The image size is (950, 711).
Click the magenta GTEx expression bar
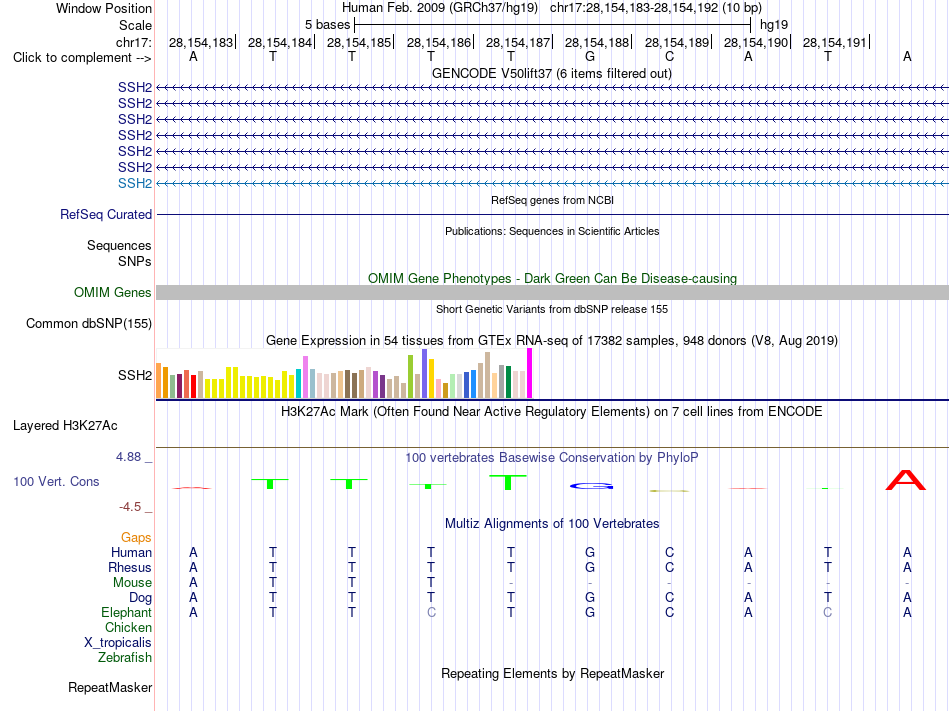point(530,373)
